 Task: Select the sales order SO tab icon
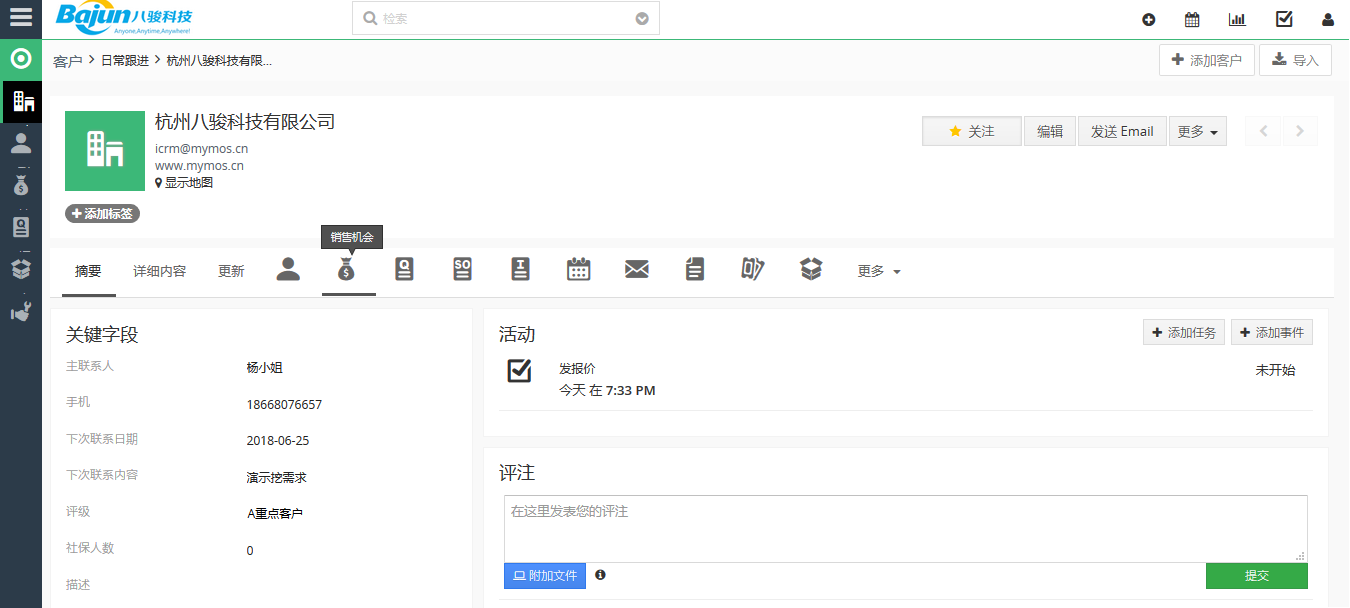(462, 269)
